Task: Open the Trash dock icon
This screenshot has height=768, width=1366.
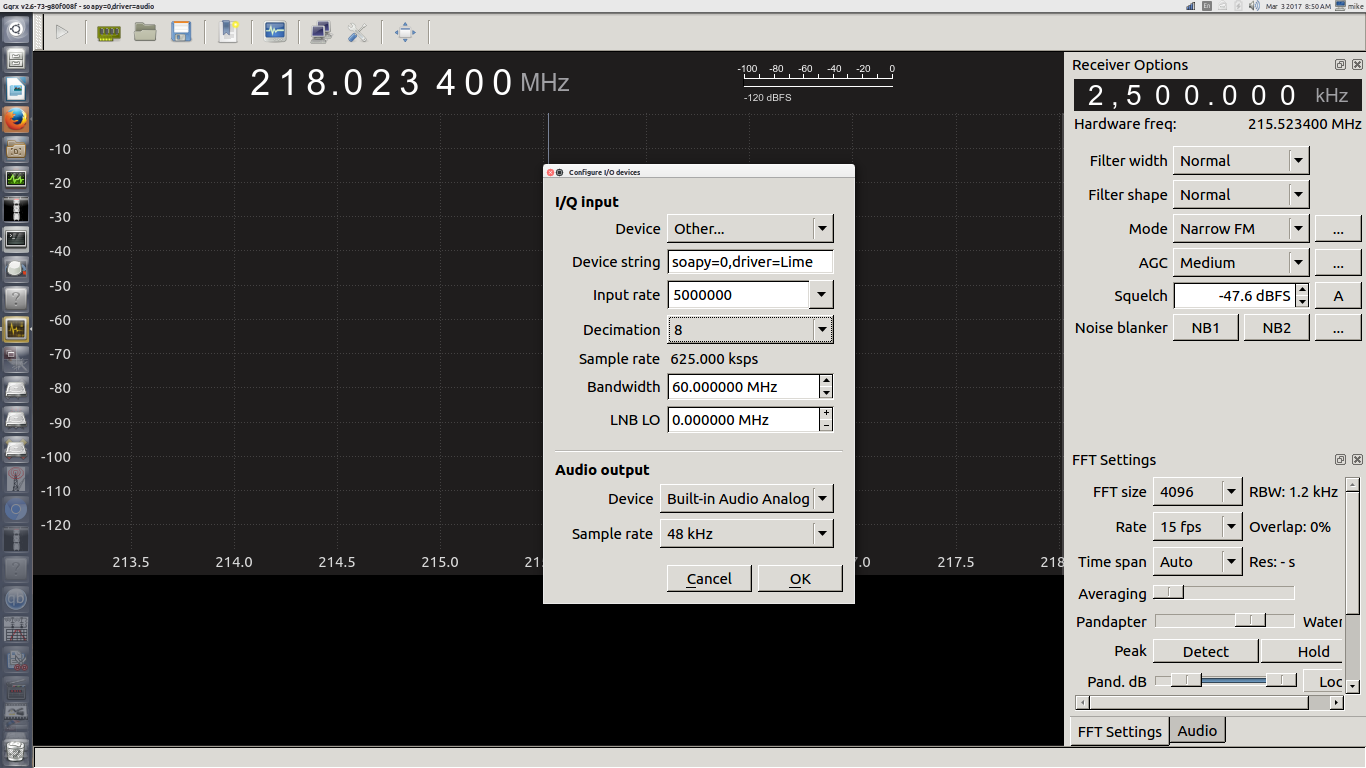Action: [x=16, y=750]
